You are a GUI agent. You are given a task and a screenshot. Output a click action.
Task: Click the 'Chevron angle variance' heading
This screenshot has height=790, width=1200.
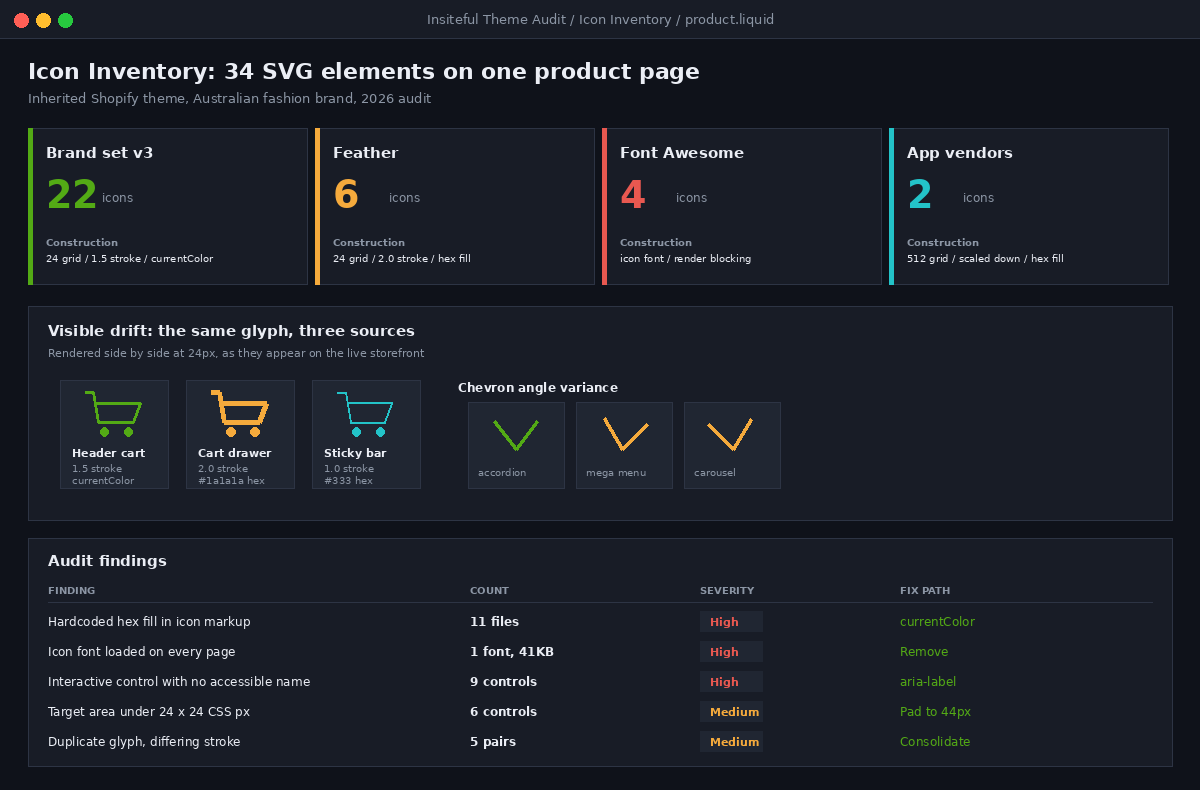538,388
